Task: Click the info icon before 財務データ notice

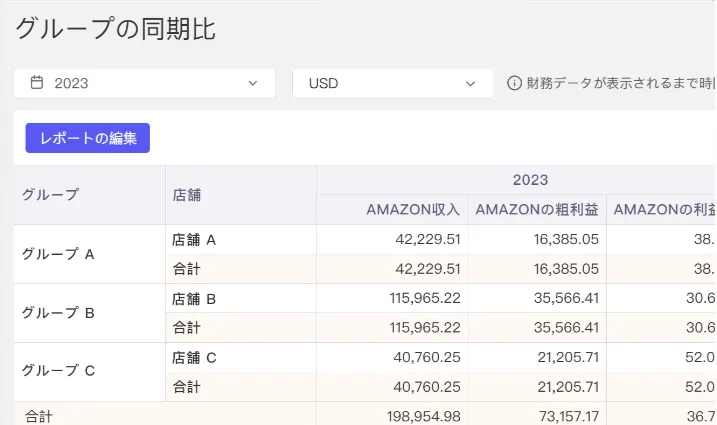Action: (x=514, y=83)
